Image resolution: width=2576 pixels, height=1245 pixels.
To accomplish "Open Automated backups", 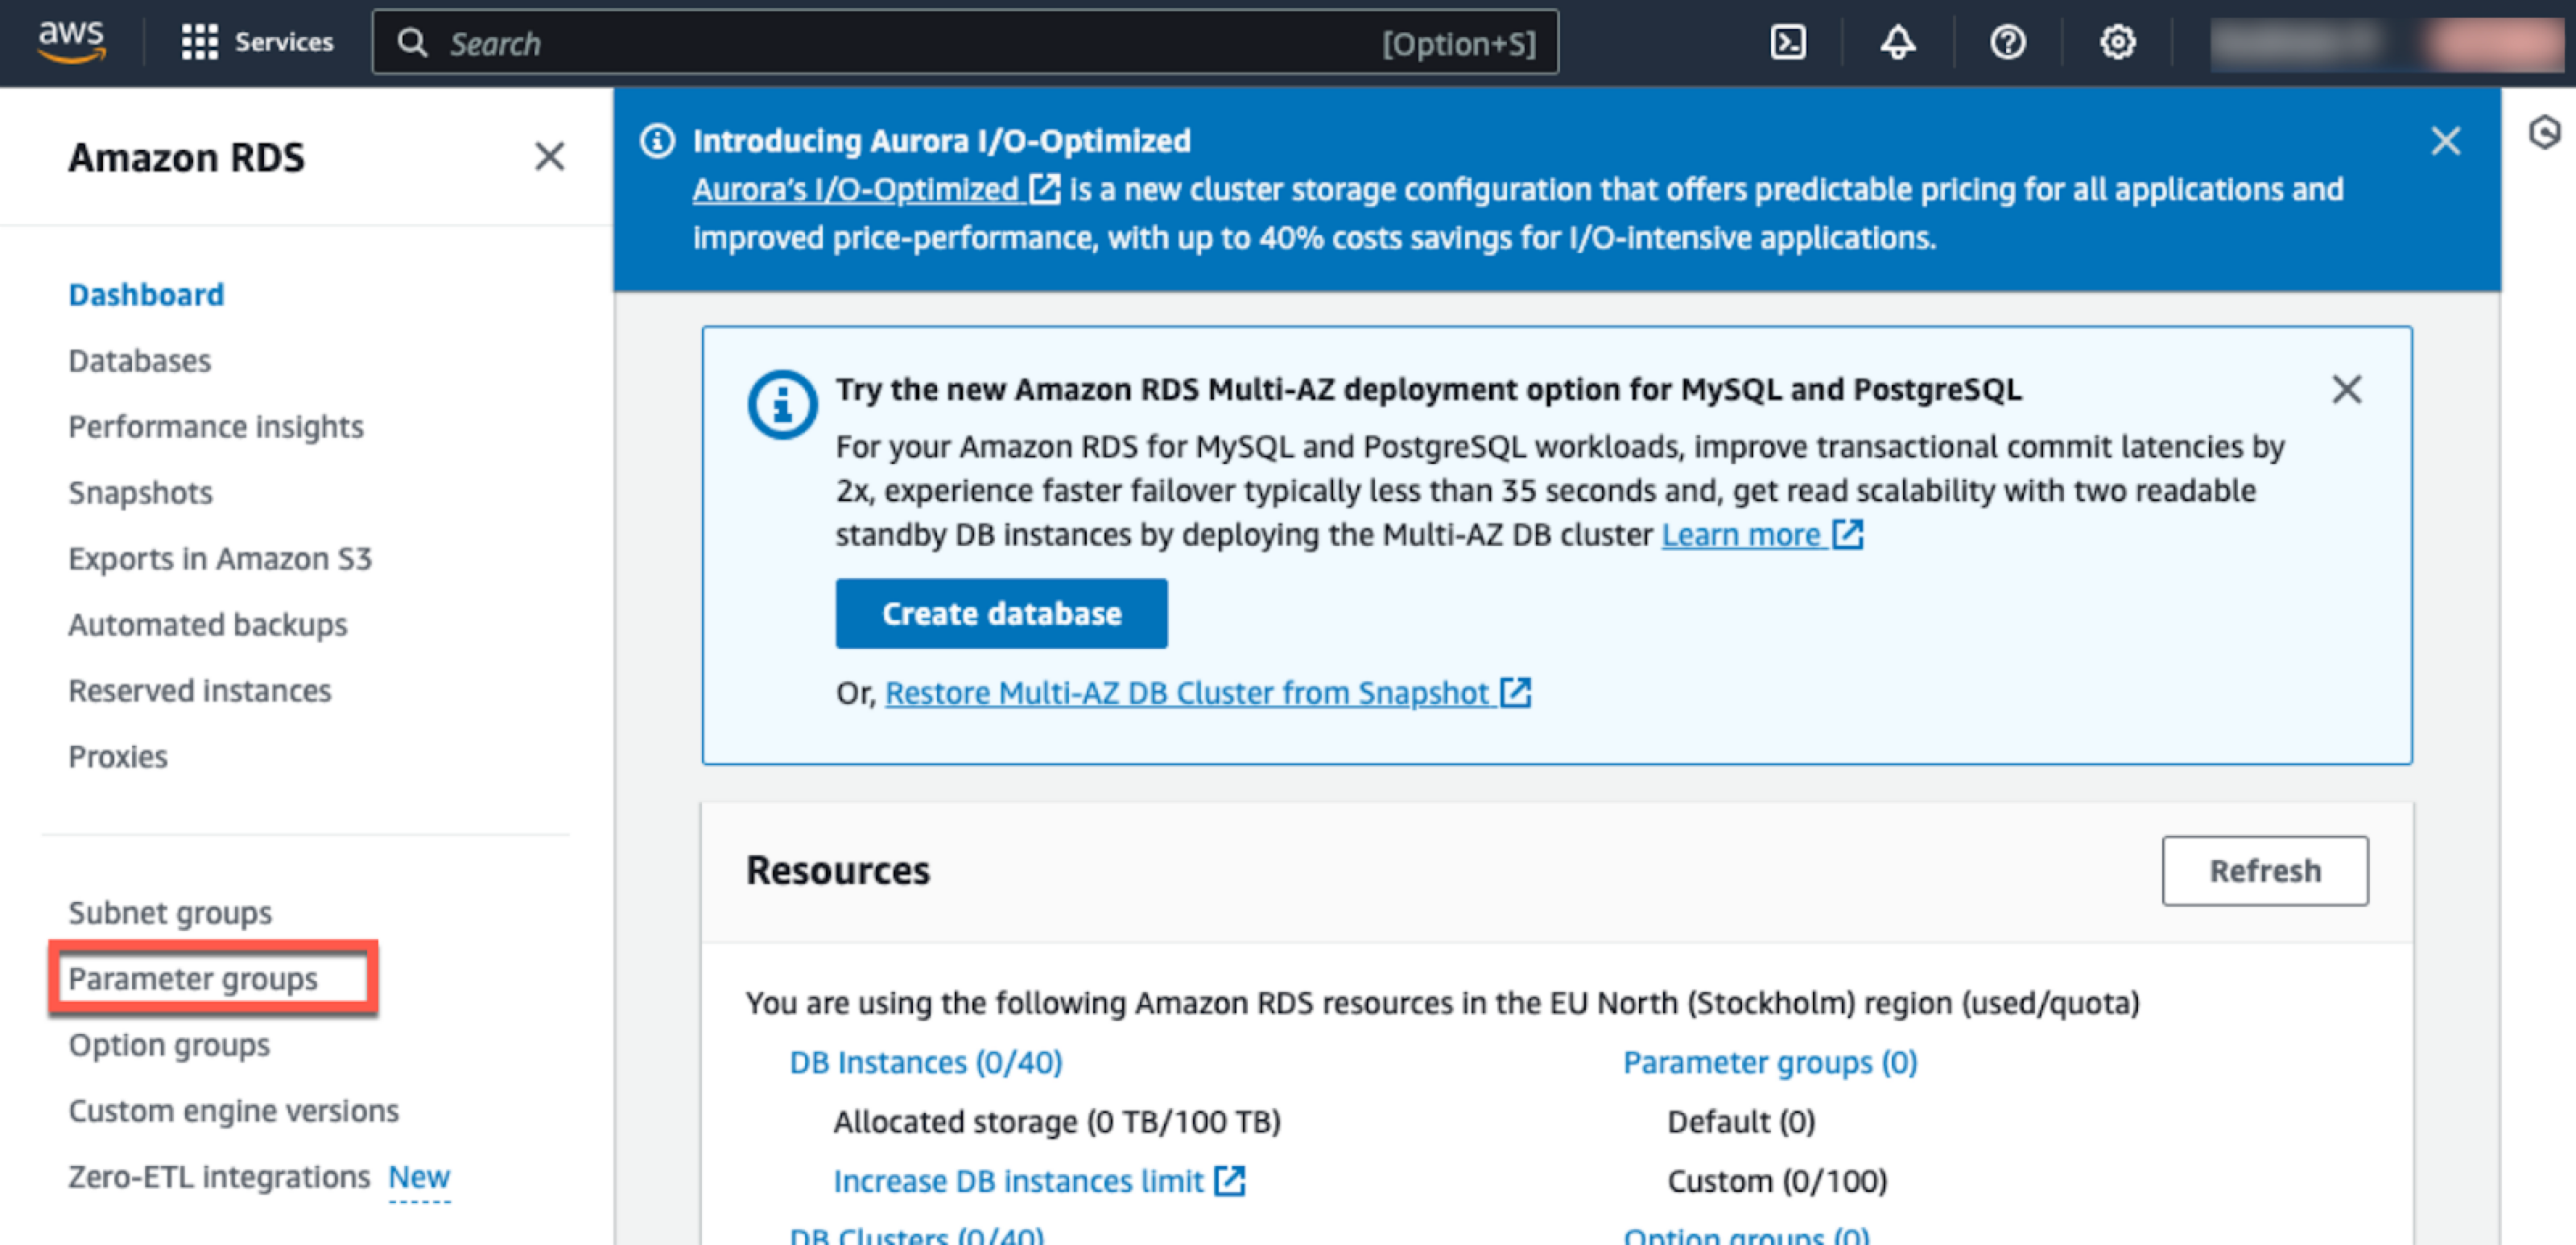I will pyautogui.click(x=208, y=625).
